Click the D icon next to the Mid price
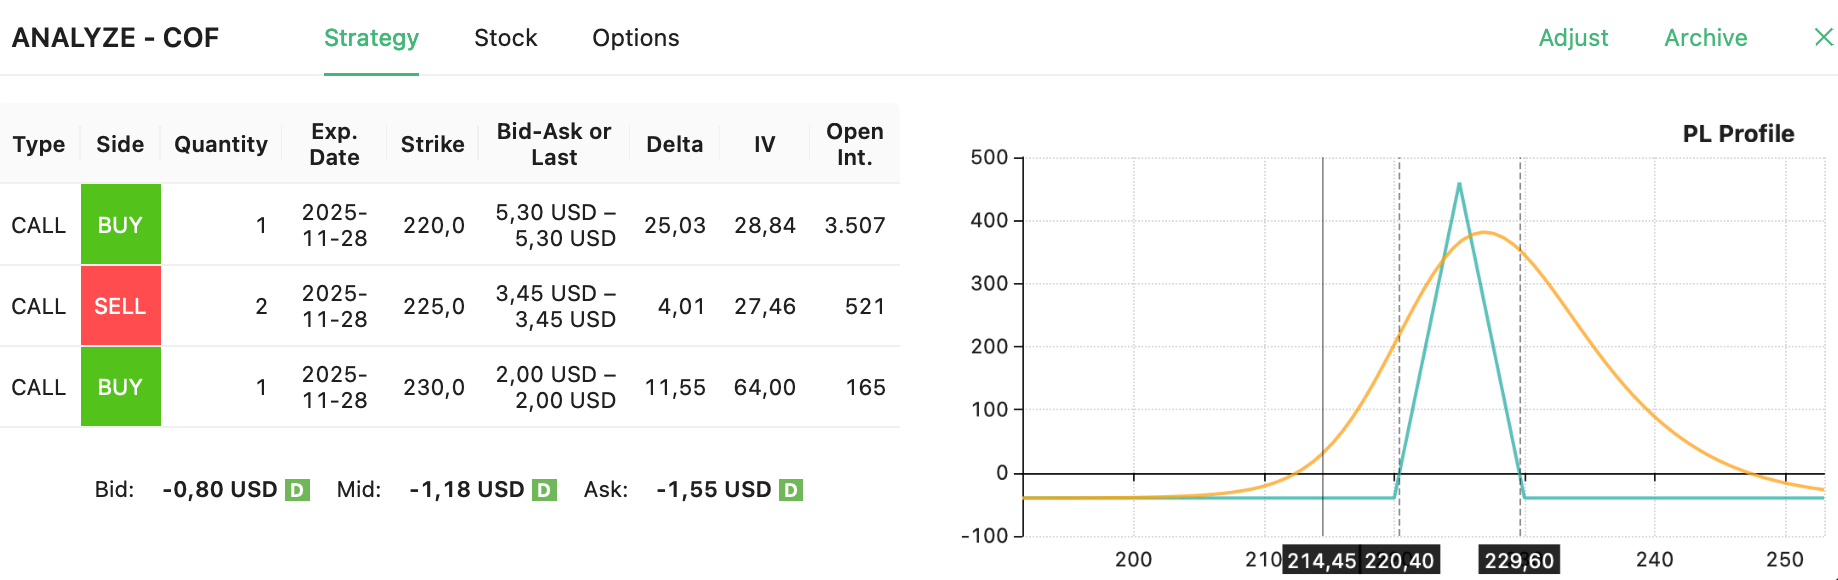 tap(544, 489)
